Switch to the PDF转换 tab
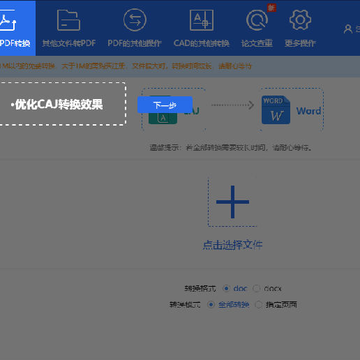 [x=17, y=28]
